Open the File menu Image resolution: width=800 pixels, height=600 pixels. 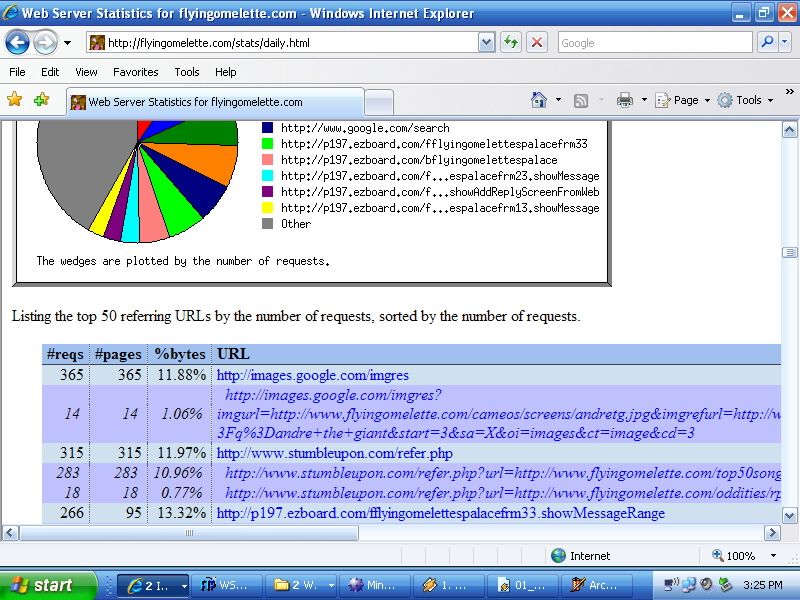point(17,72)
